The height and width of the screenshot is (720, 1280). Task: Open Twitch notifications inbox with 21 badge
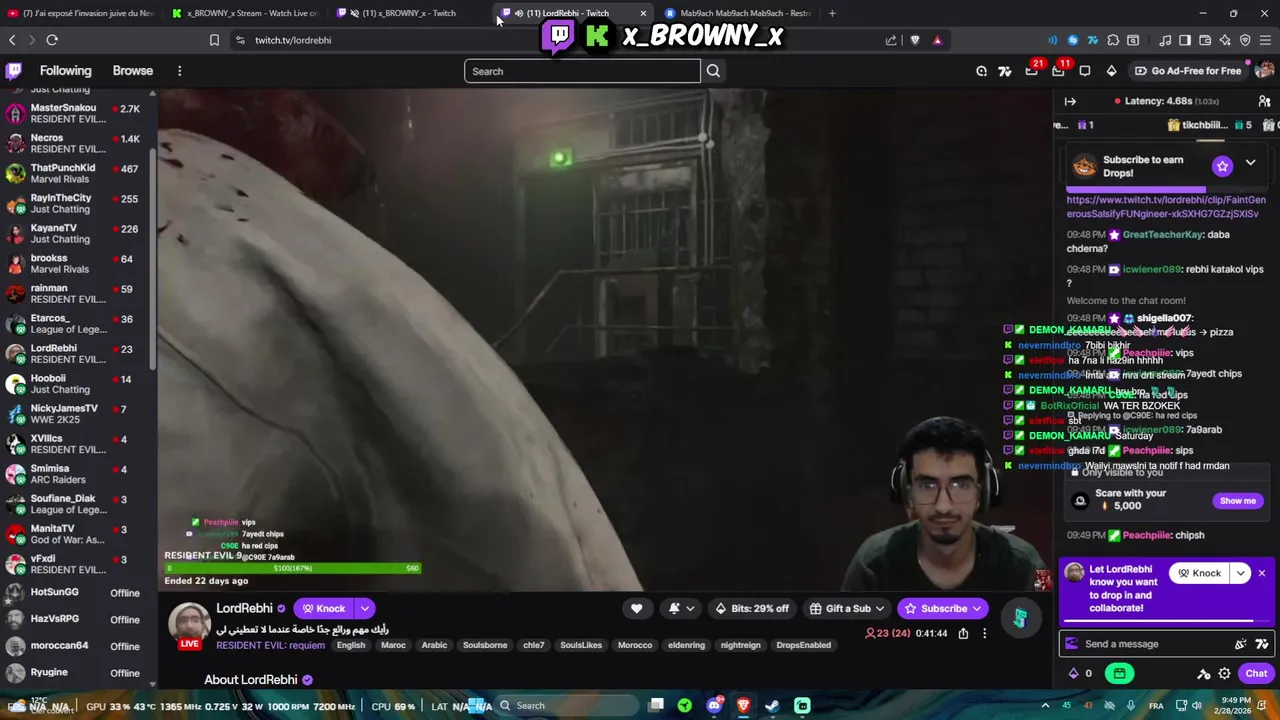point(1032,70)
